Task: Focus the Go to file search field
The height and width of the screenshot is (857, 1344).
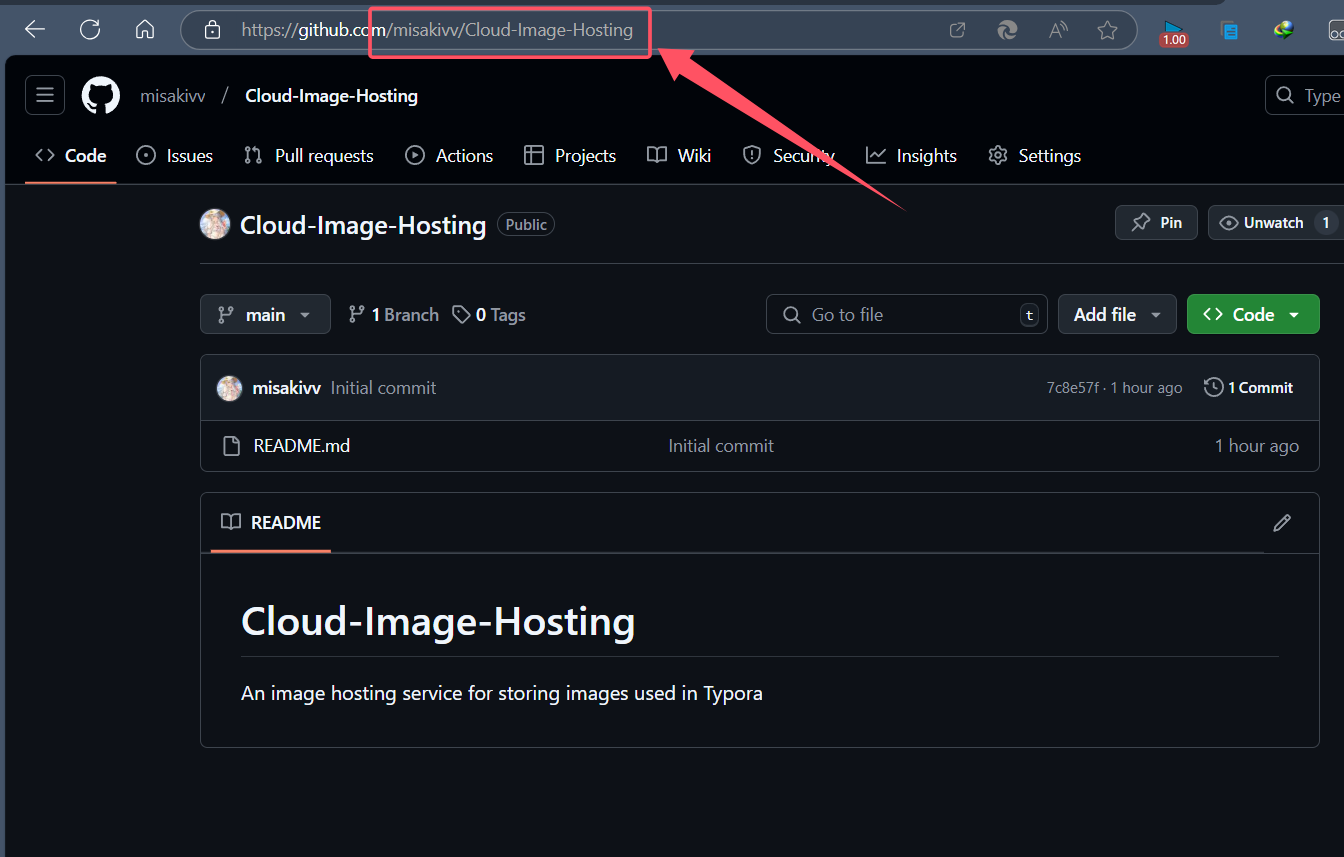Action: (907, 314)
